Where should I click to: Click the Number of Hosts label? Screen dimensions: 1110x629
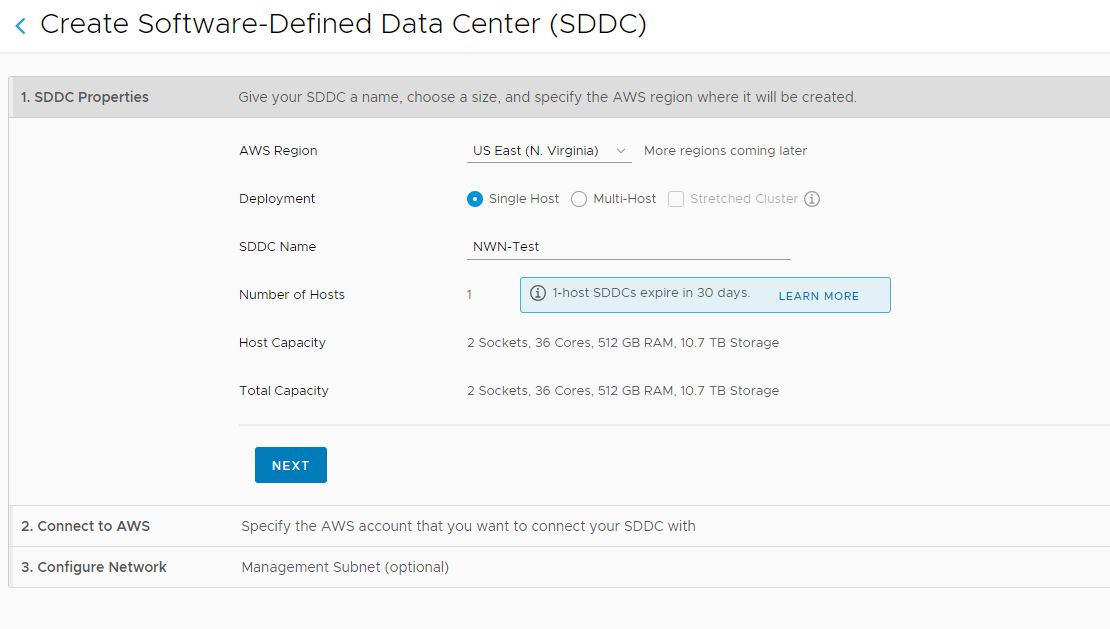292,295
